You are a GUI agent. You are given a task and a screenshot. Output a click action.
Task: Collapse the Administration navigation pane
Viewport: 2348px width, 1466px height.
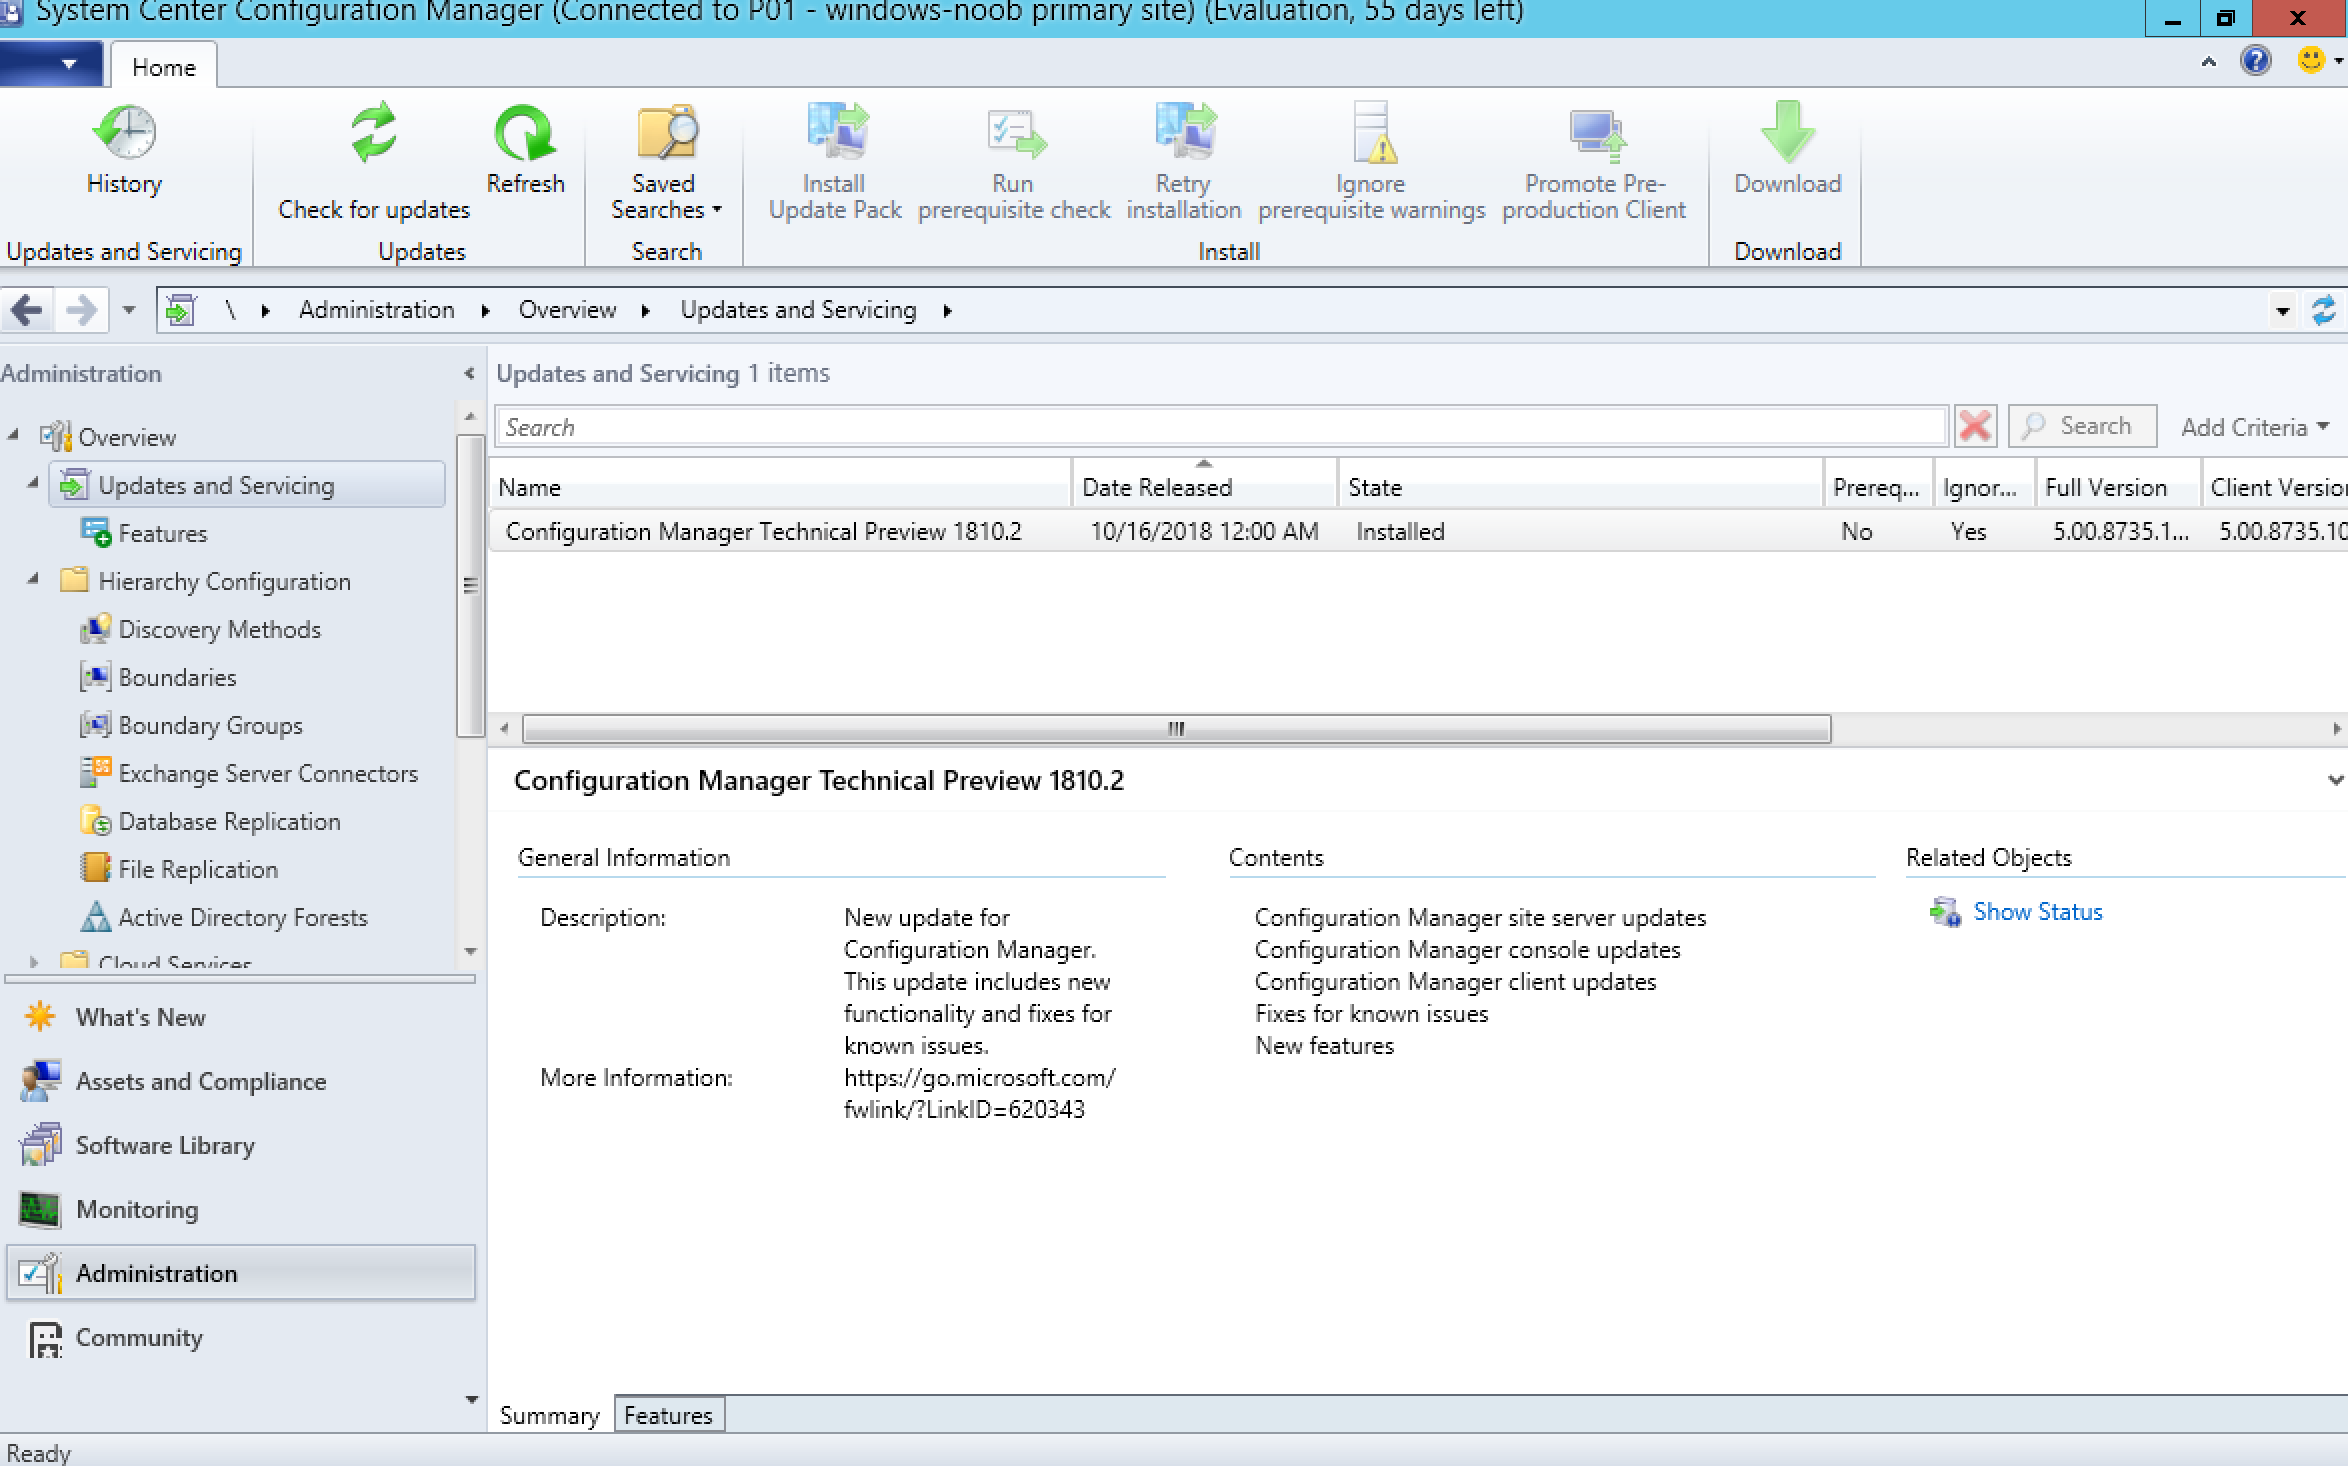coord(469,373)
